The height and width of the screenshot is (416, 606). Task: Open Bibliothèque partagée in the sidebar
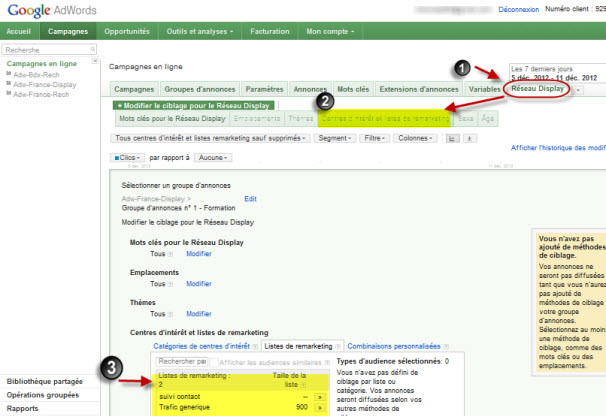(45, 382)
